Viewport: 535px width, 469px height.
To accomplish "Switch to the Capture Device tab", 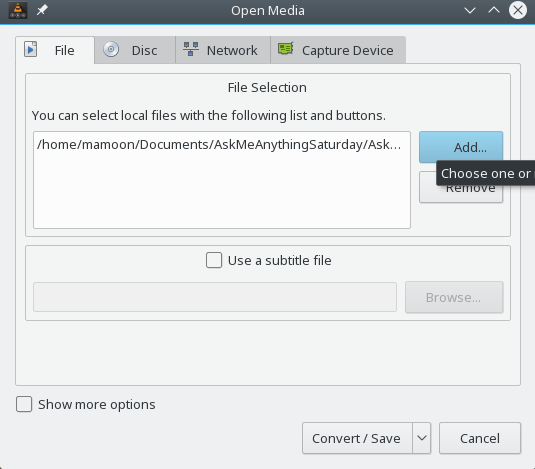I will point(338,50).
